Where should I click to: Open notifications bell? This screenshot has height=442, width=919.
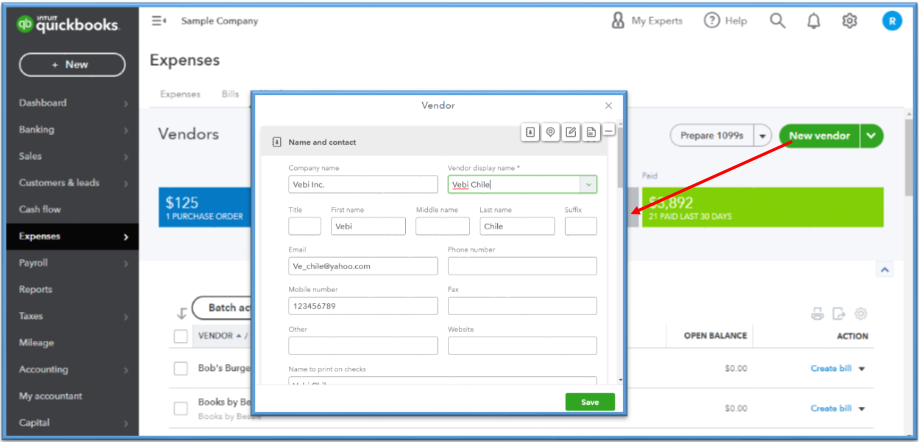814,22
